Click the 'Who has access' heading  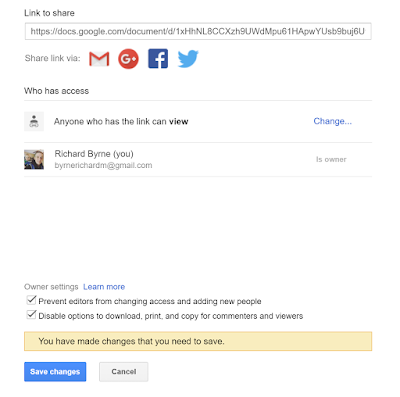[56, 91]
